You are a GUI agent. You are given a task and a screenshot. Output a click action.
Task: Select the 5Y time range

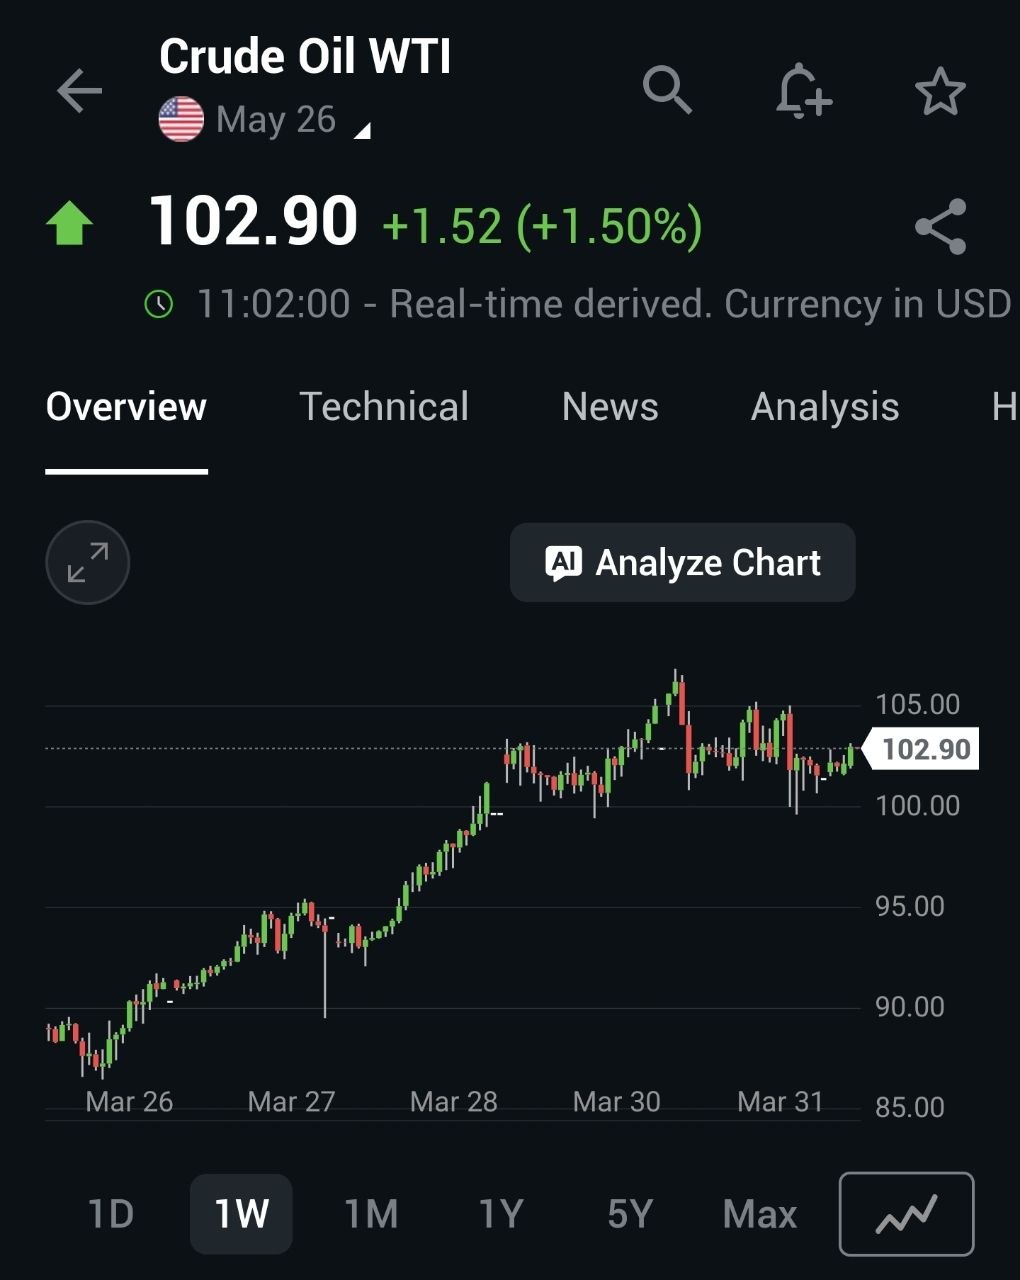click(x=630, y=1214)
